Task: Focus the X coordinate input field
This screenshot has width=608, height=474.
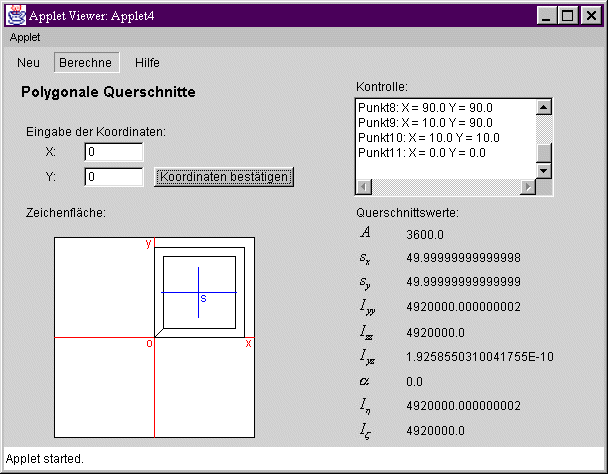Action: [x=114, y=152]
